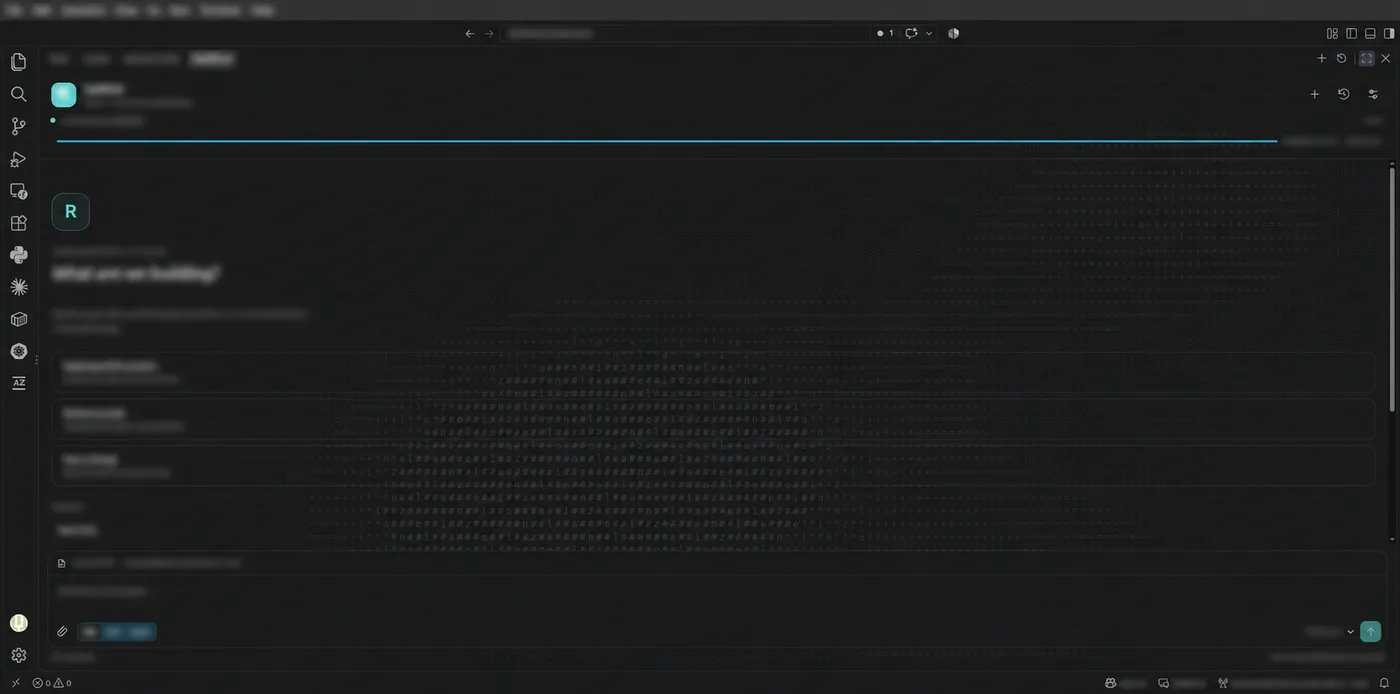Toggle the primary side bar layout icon
The height and width of the screenshot is (694, 1400).
click(1351, 33)
